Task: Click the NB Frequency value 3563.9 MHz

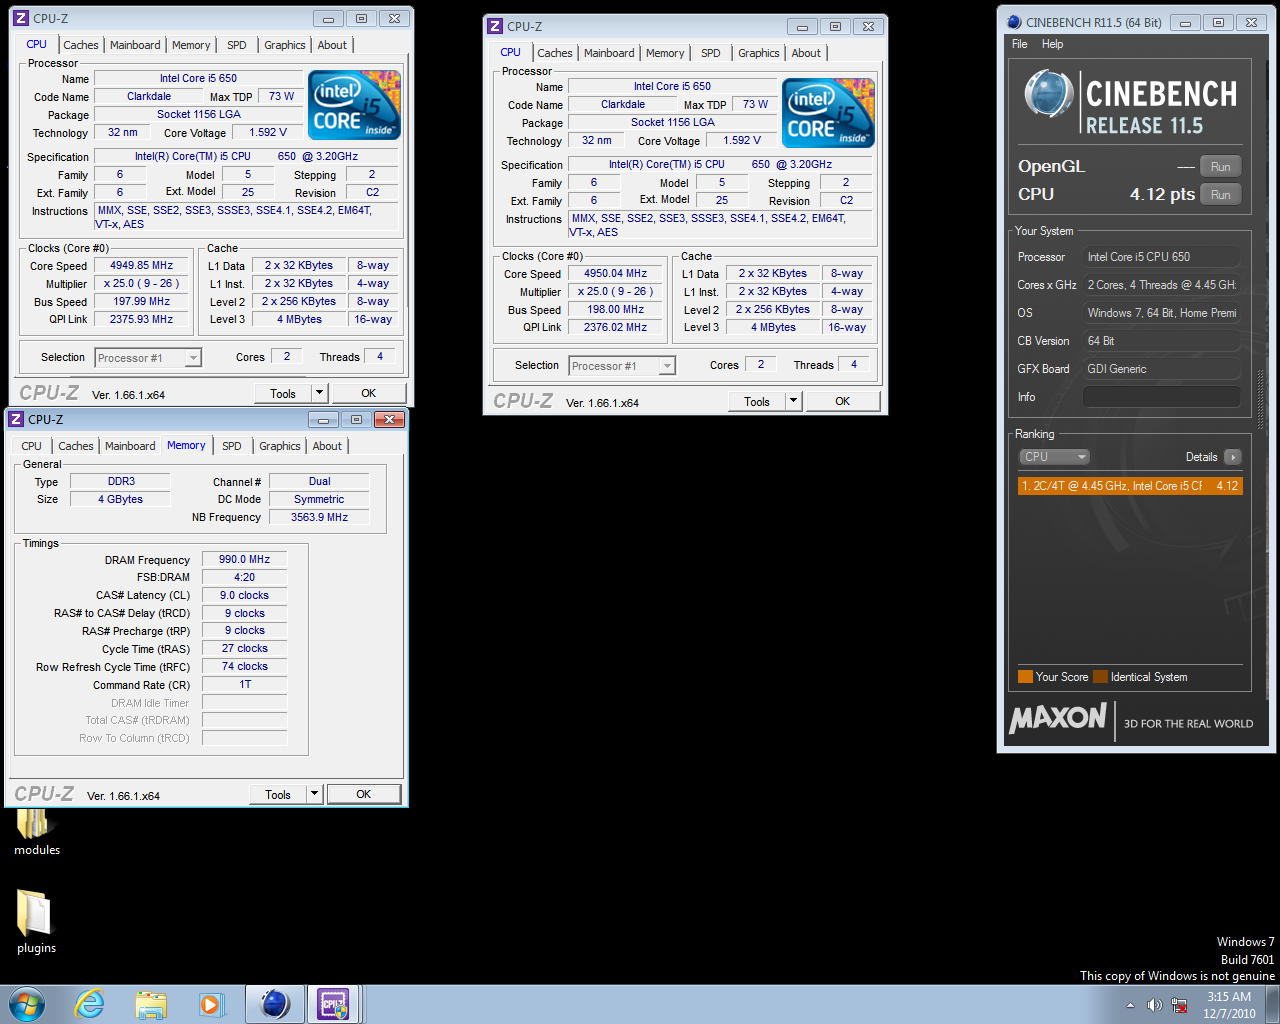Action: tap(319, 518)
